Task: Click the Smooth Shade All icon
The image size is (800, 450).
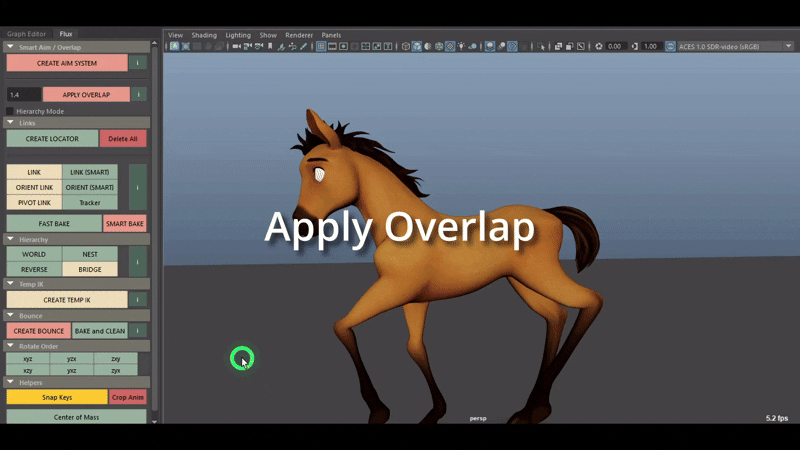Action: (417, 46)
